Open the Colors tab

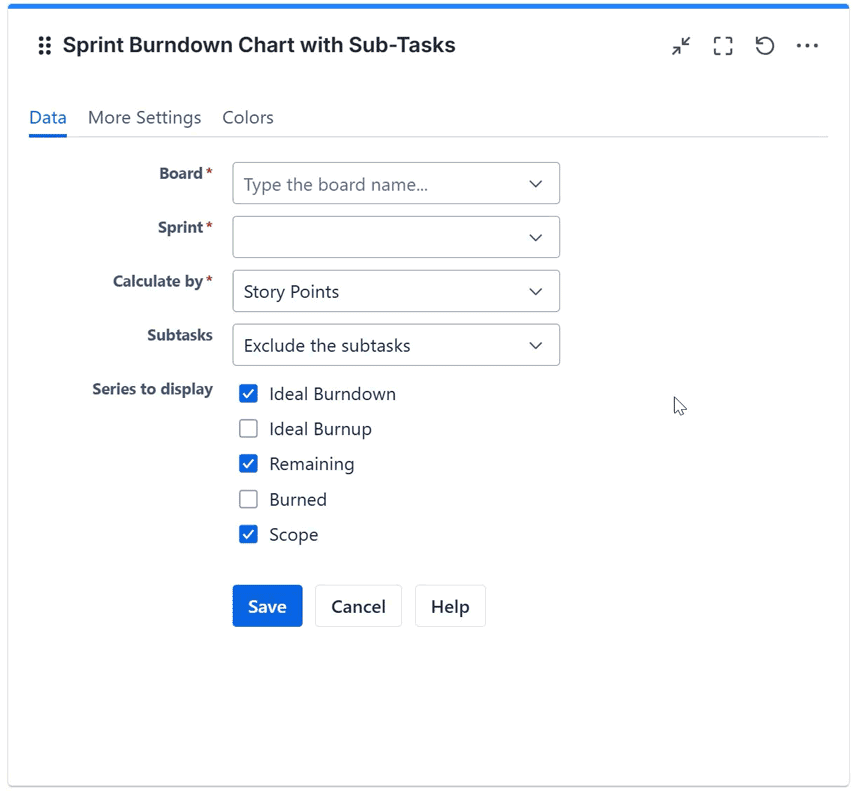pyautogui.click(x=247, y=117)
